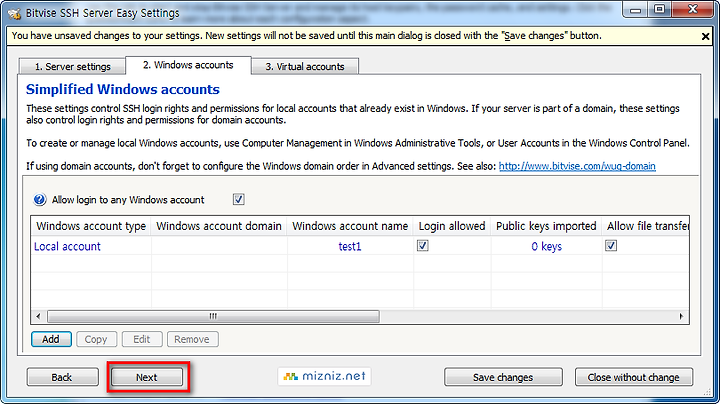Switch to 1. Server settings tab
The height and width of the screenshot is (404, 720).
tap(73, 67)
